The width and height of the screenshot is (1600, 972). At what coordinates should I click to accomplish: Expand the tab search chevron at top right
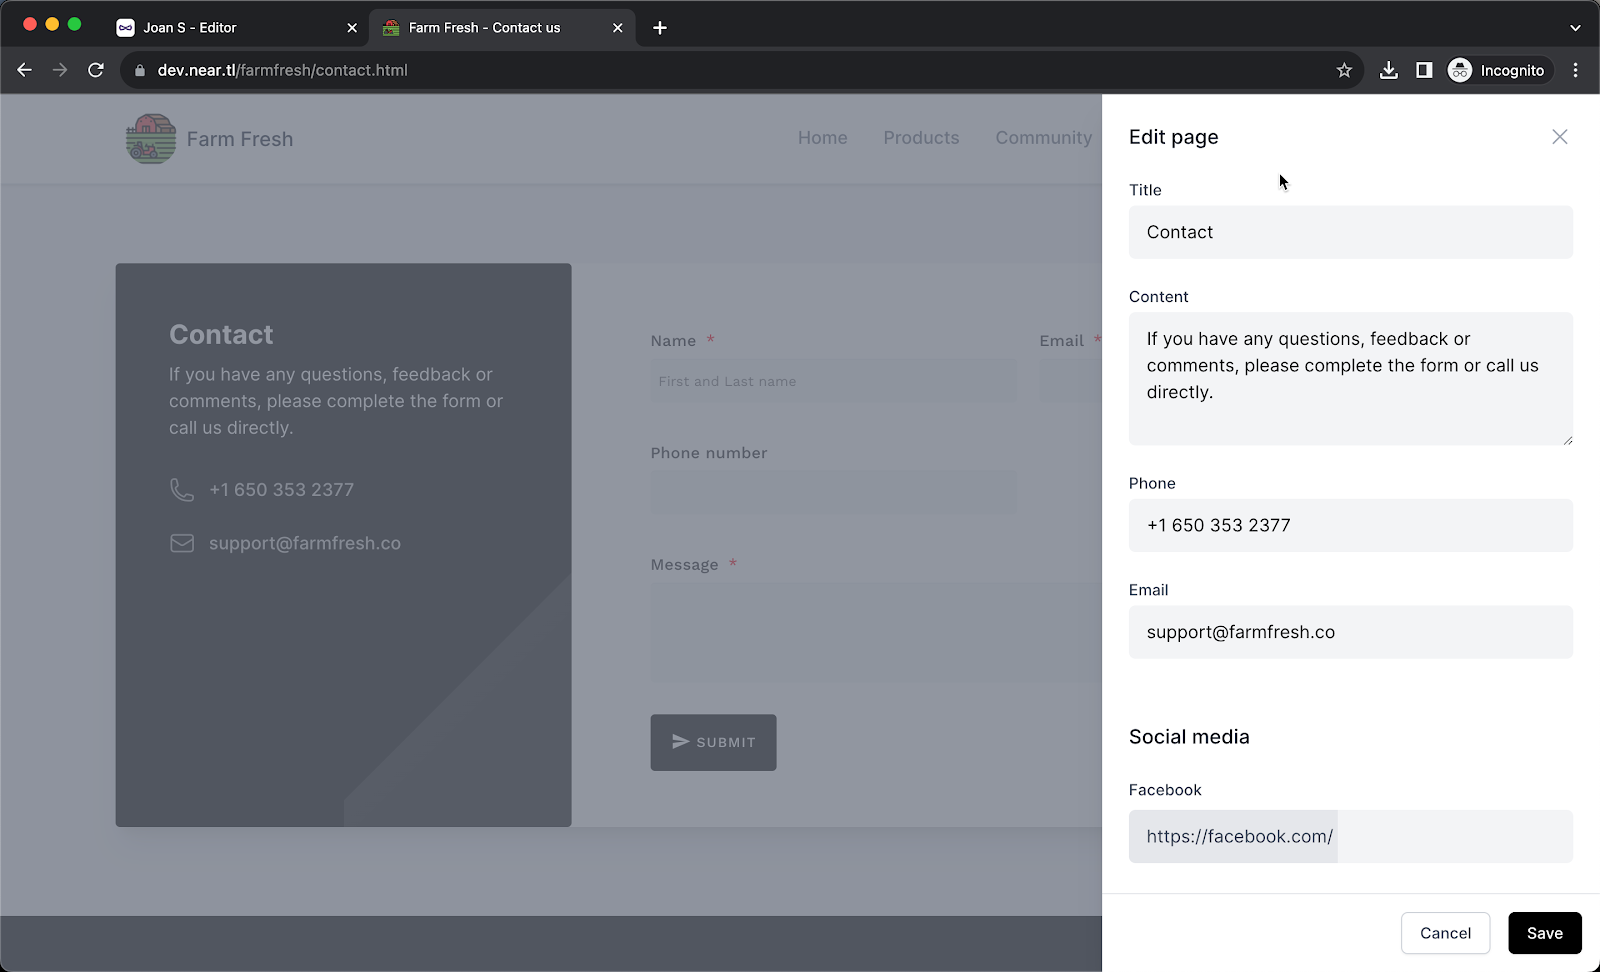tap(1575, 27)
